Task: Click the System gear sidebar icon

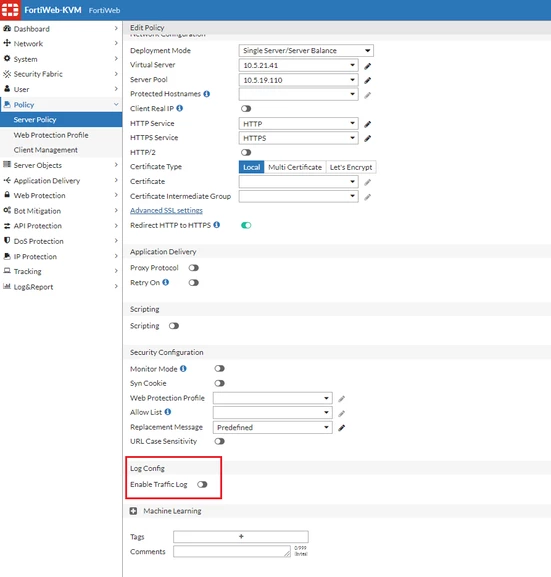Action: coord(7,59)
